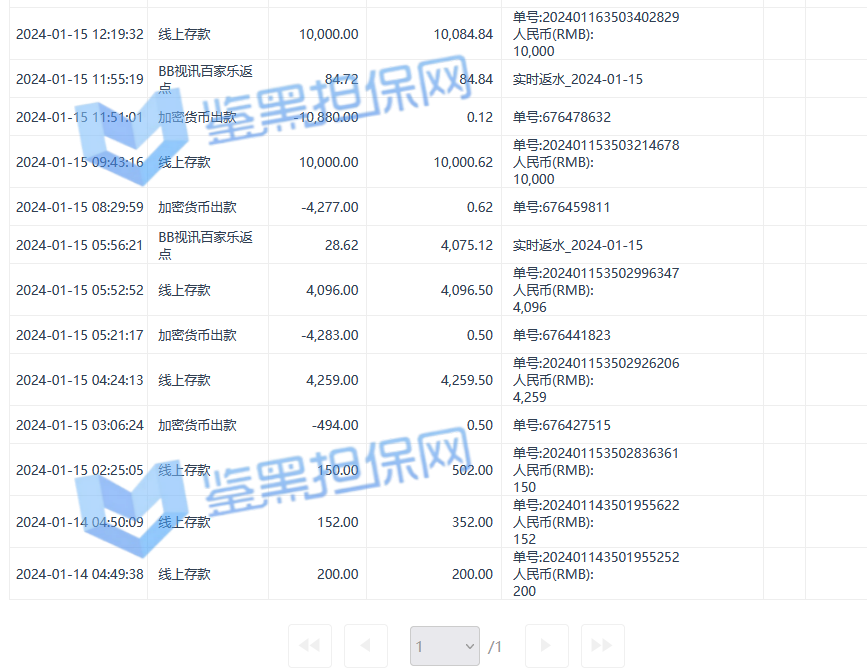Open the page number dropdown
867x671 pixels.
[x=444, y=646]
